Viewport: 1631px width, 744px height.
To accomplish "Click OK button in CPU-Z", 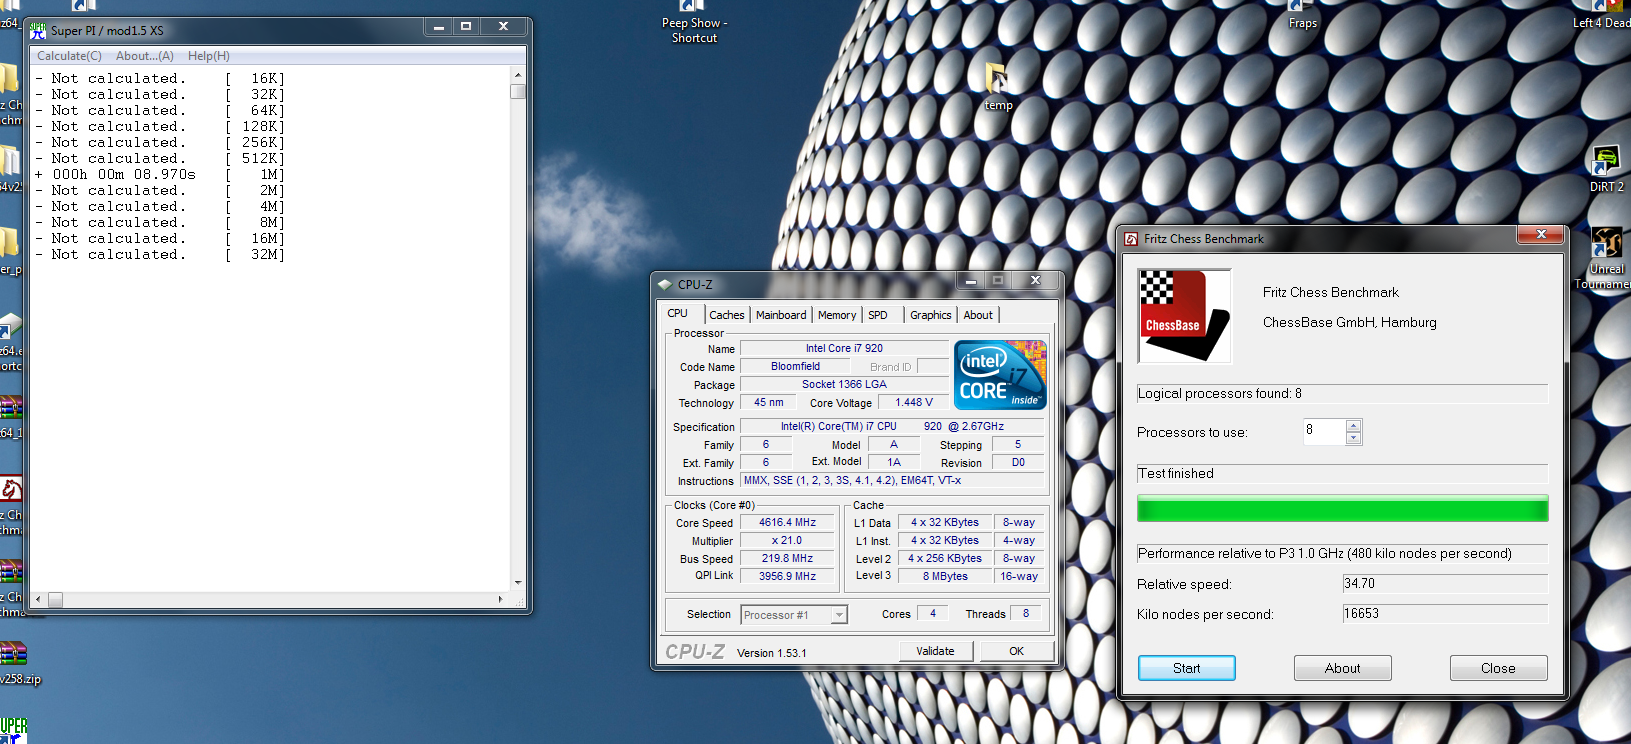I will coord(1016,651).
